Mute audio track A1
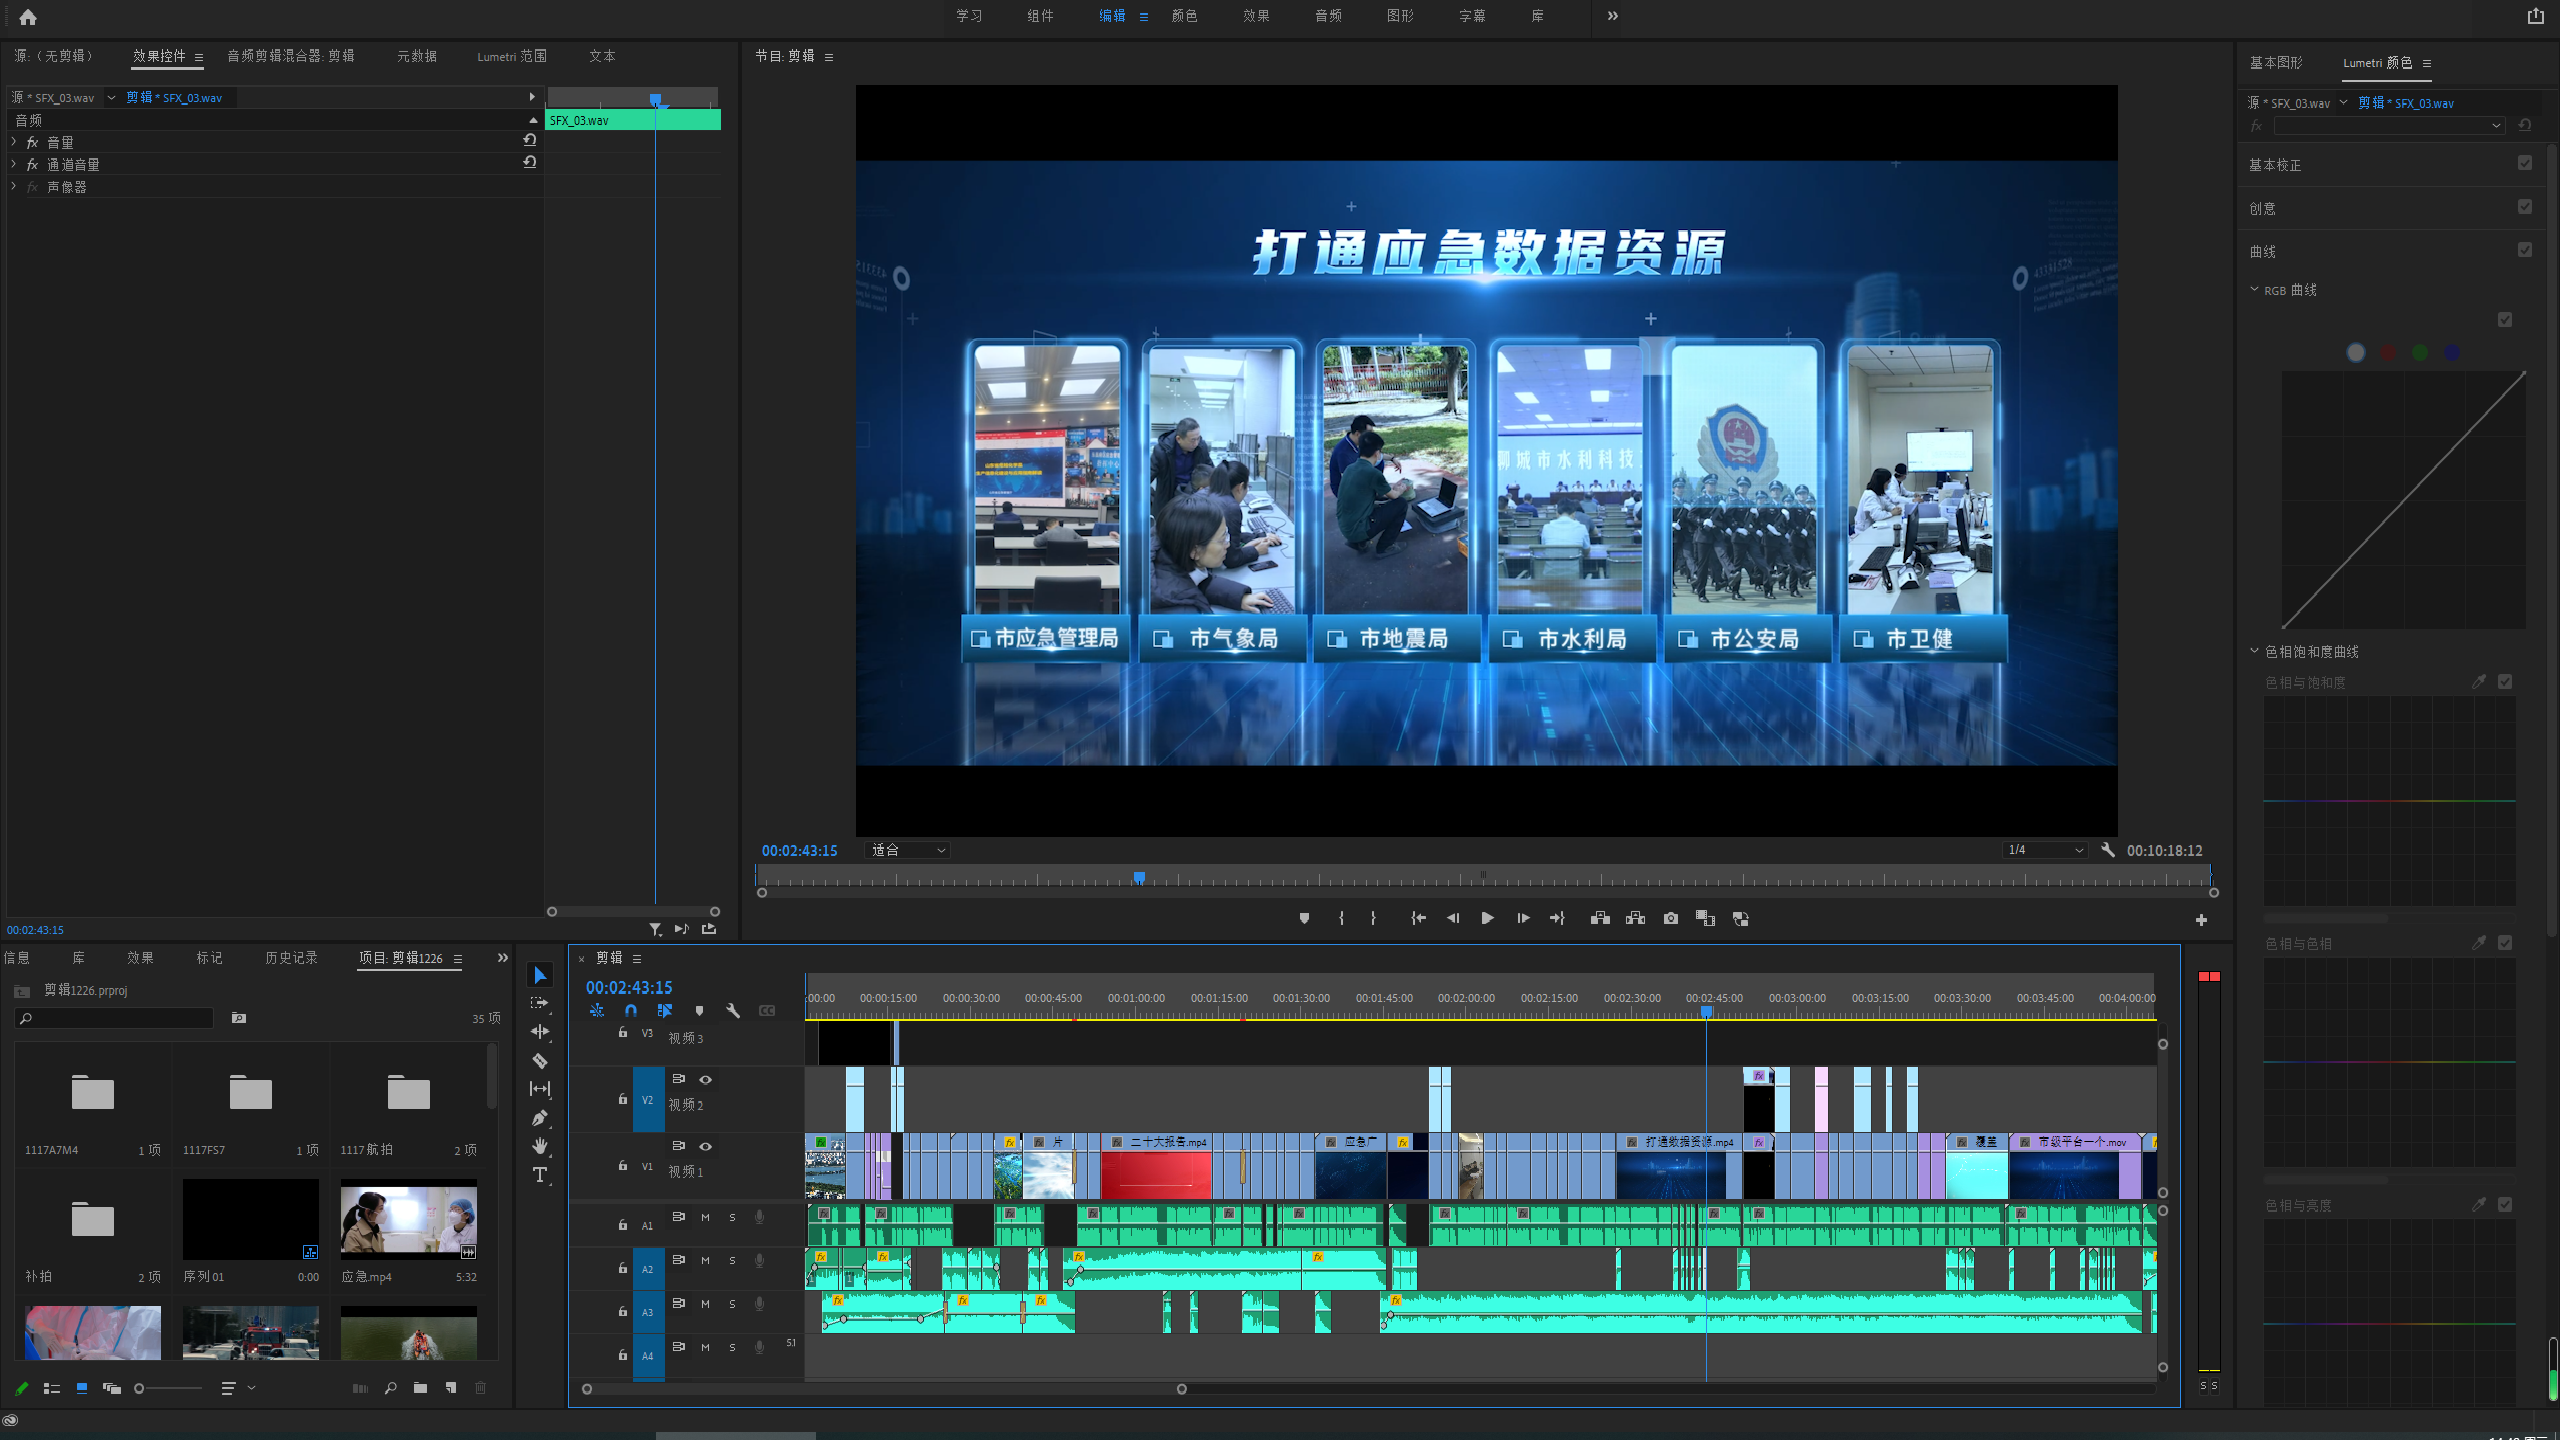The image size is (2560, 1440). click(705, 1217)
